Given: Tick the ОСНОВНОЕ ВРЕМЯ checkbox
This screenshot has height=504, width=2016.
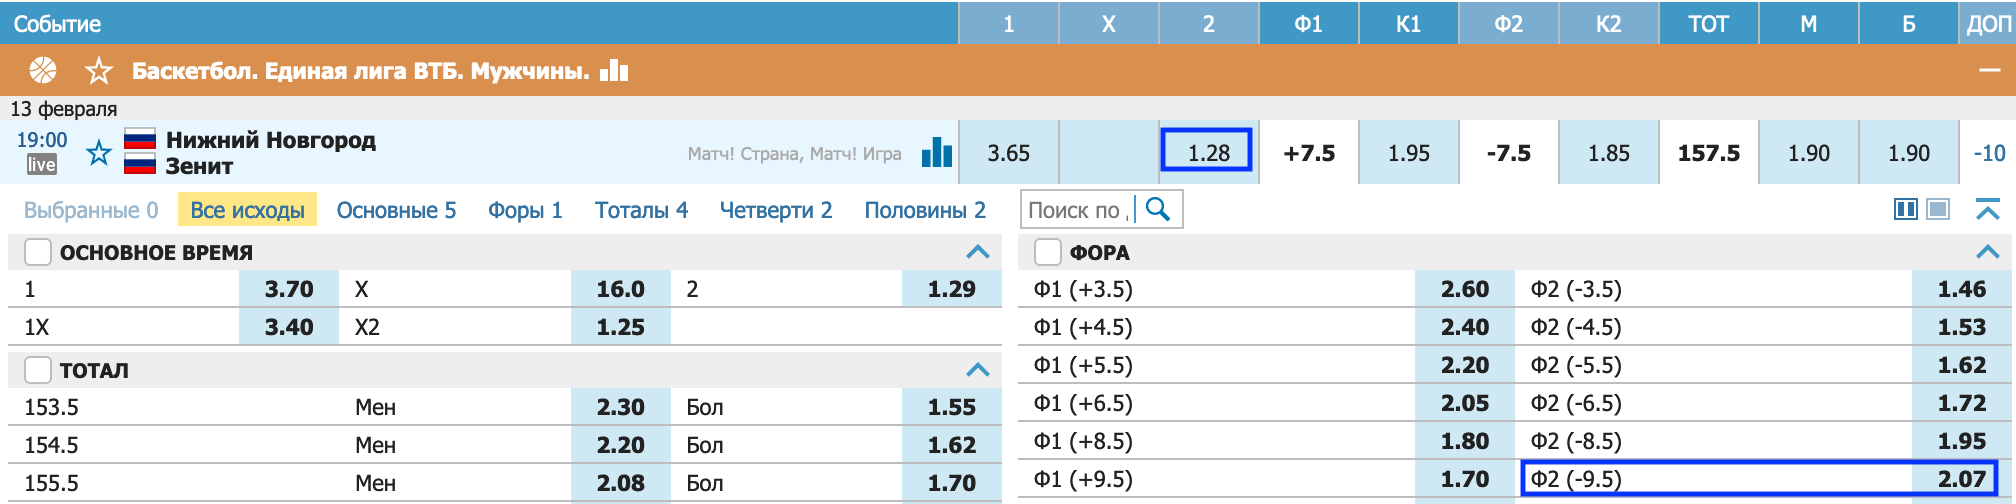Looking at the screenshot, I should (x=38, y=252).
